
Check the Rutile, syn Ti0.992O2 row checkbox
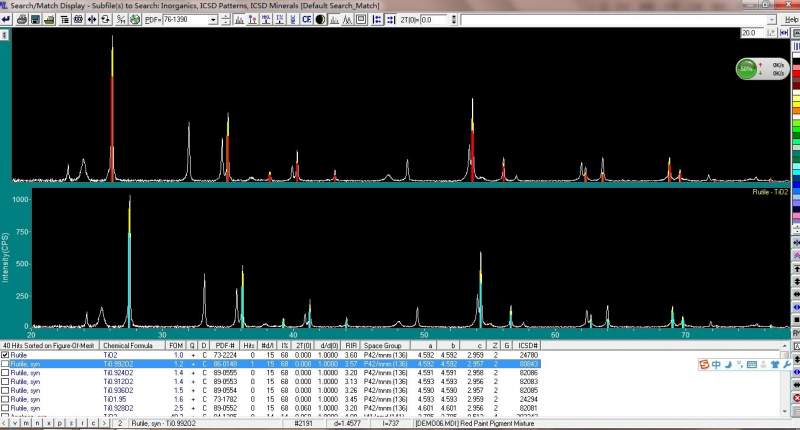tap(5, 364)
